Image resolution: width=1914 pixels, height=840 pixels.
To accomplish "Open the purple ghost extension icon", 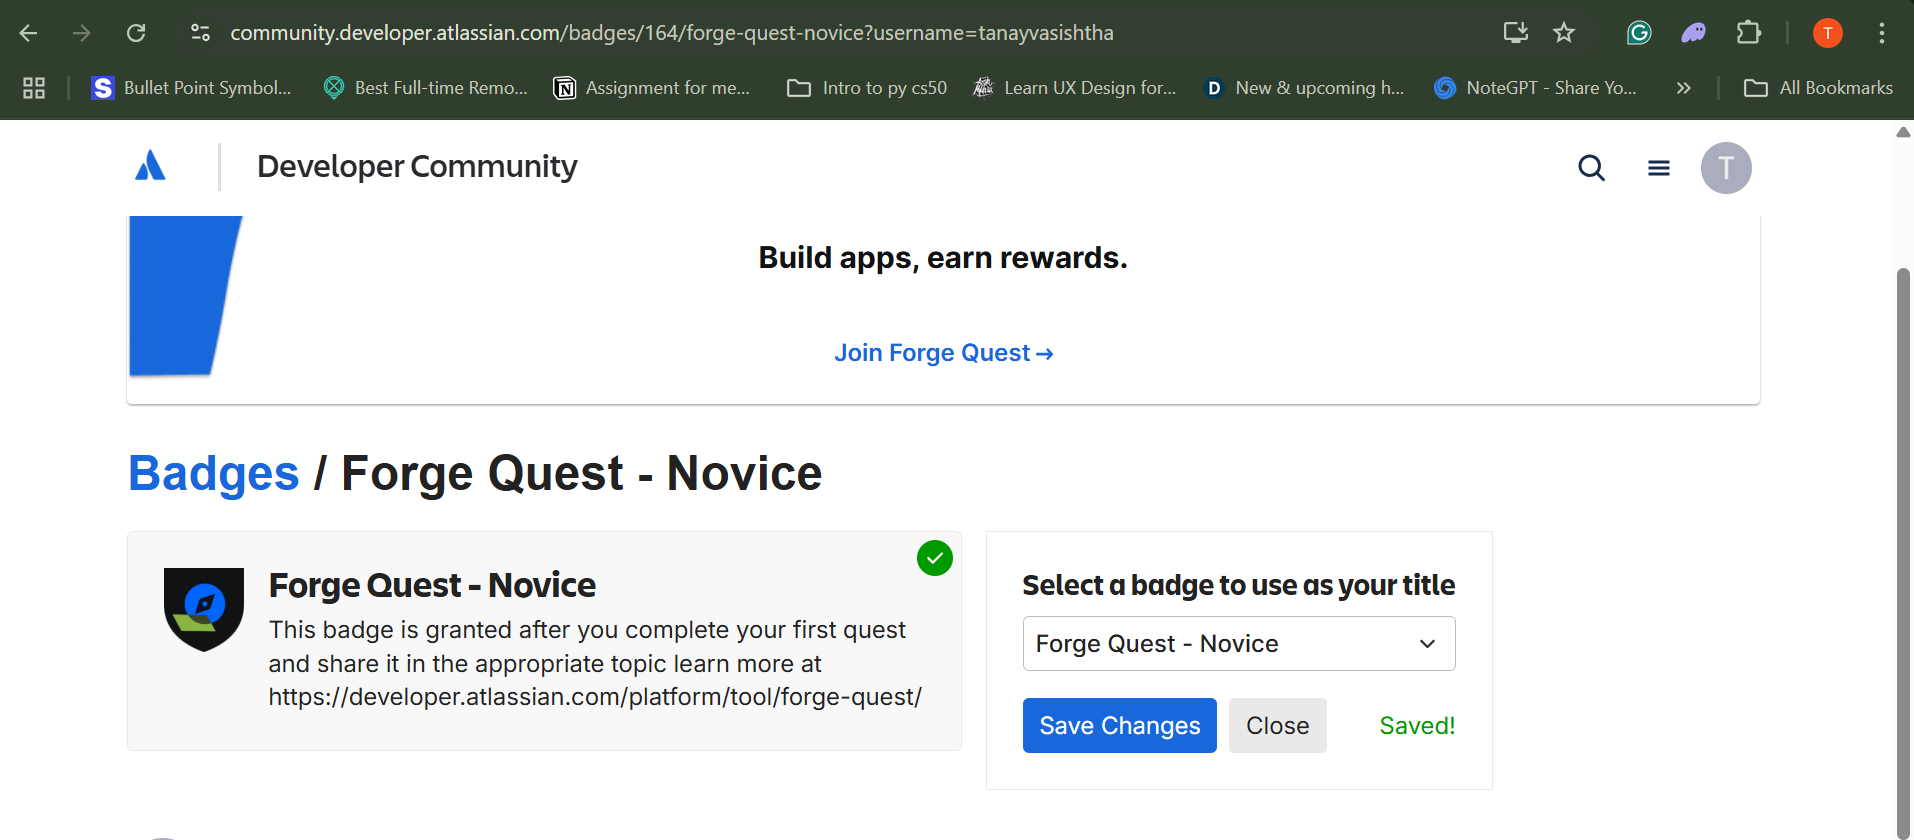I will [1693, 33].
